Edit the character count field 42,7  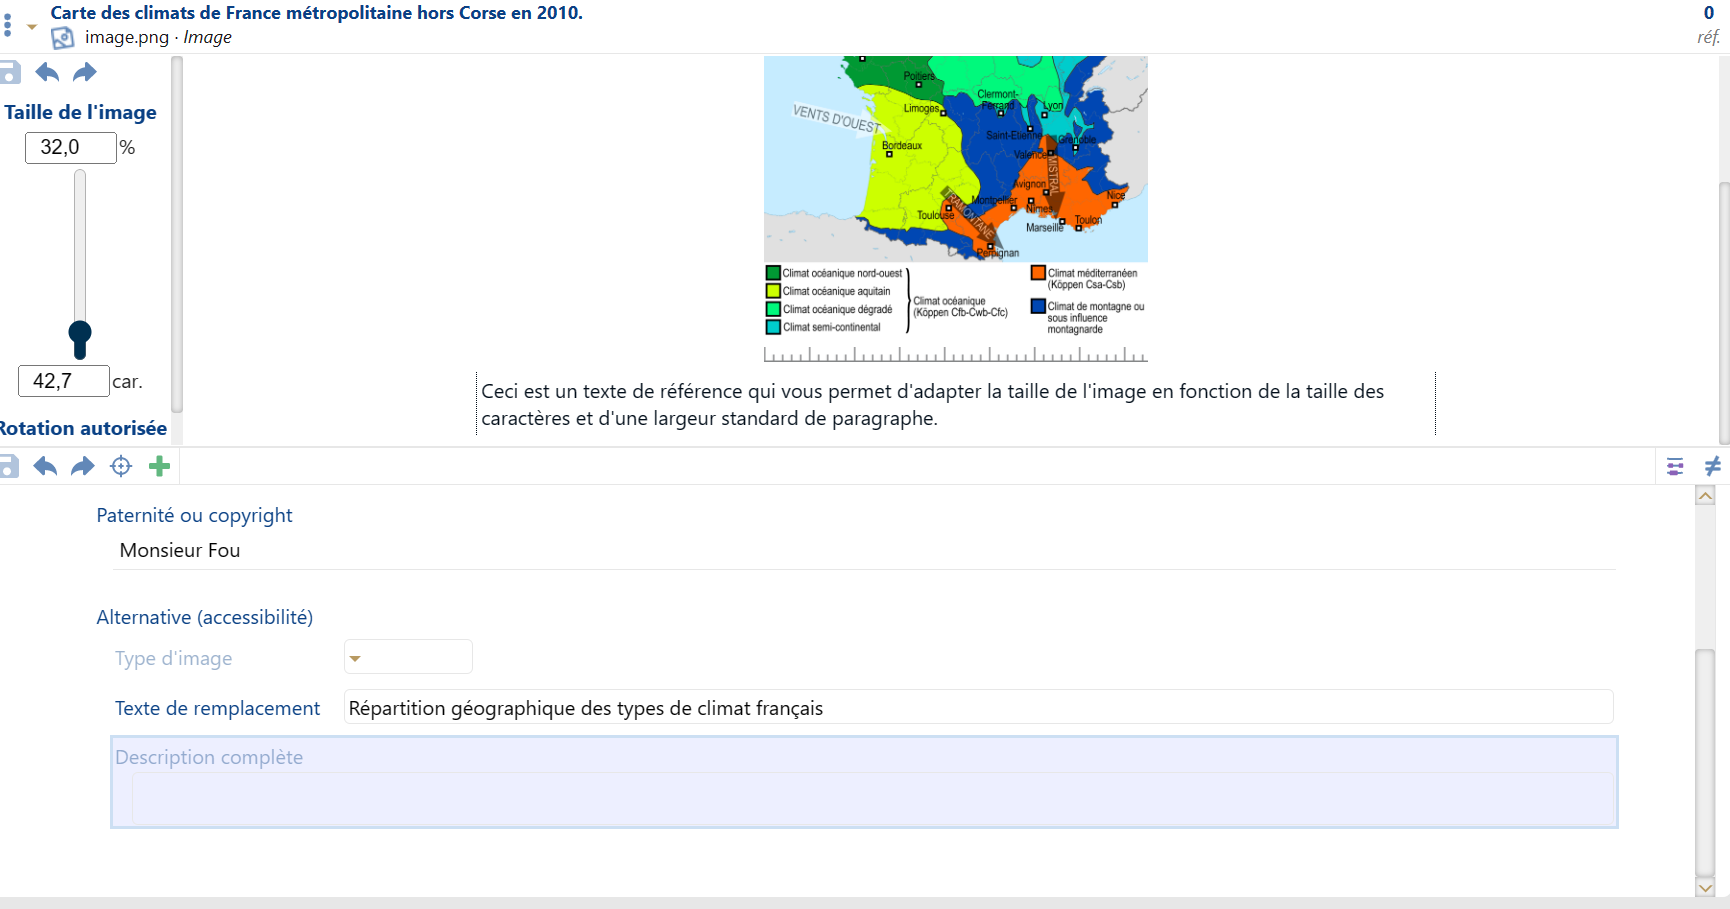64,381
